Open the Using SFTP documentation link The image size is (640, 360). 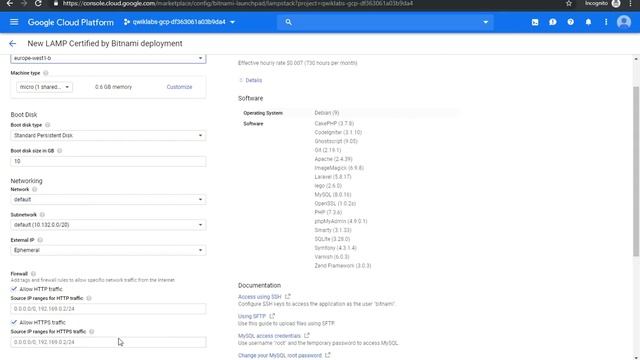coord(252,316)
